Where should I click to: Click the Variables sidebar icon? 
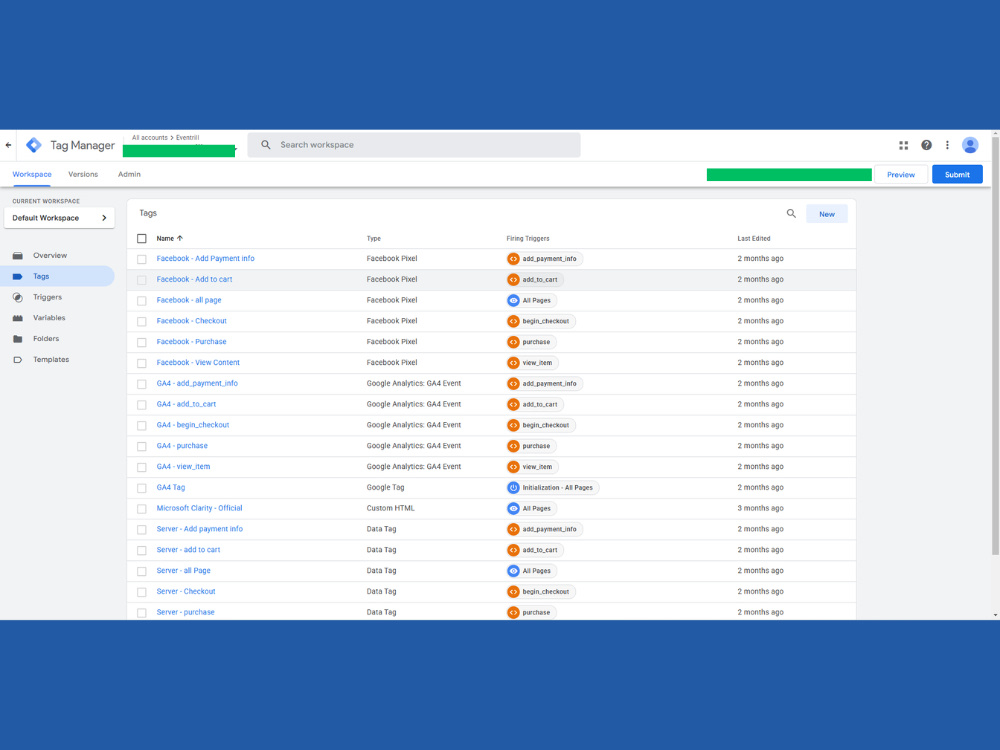click(x=18, y=318)
